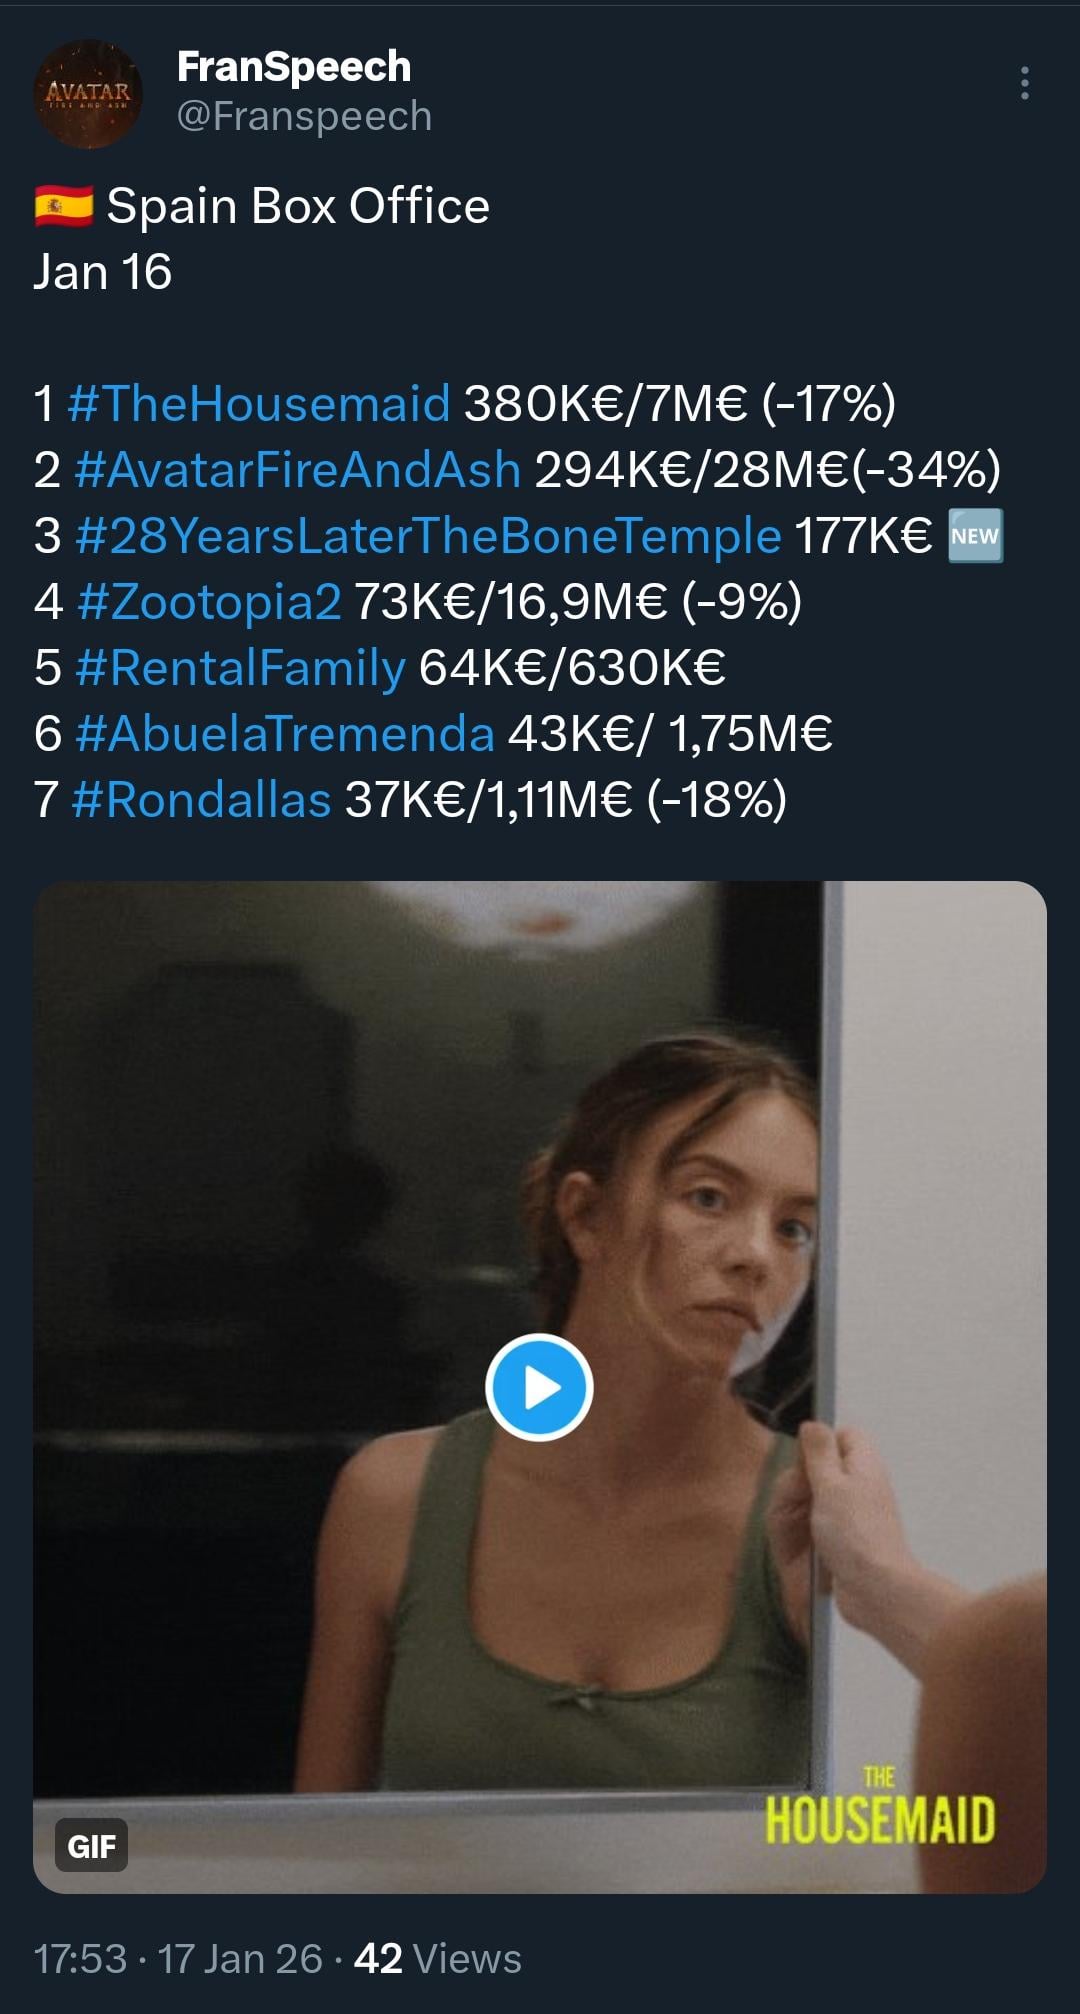Image resolution: width=1080 pixels, height=2014 pixels.
Task: Open the FranSpeech Avatar profile picture
Action: (x=88, y=94)
